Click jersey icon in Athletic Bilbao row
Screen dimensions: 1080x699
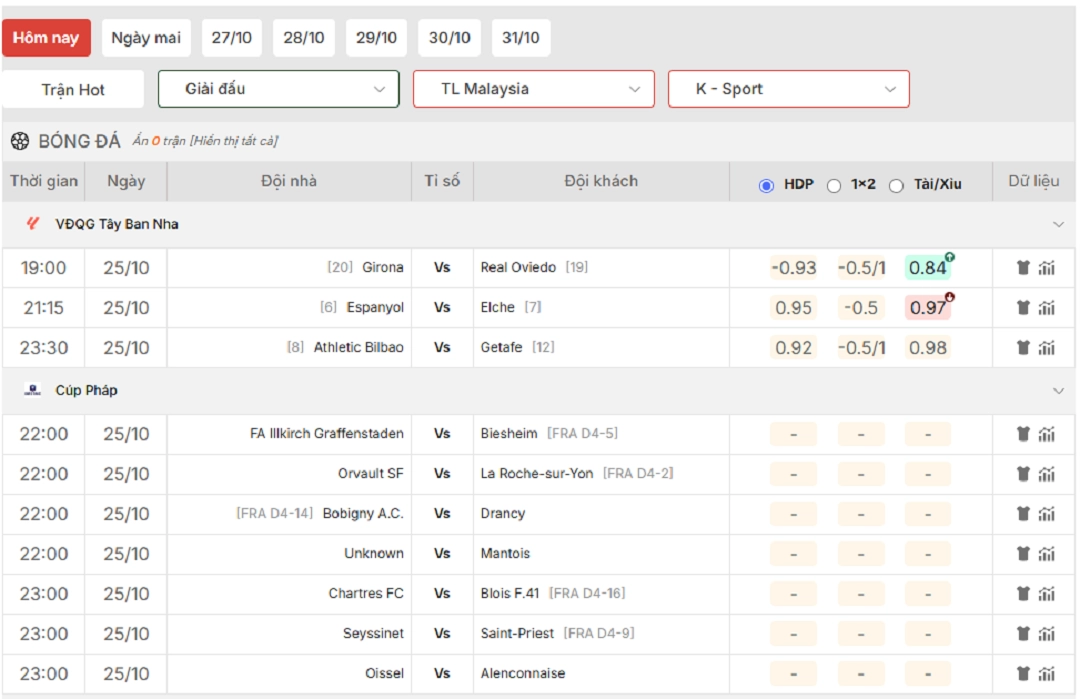(1023, 348)
